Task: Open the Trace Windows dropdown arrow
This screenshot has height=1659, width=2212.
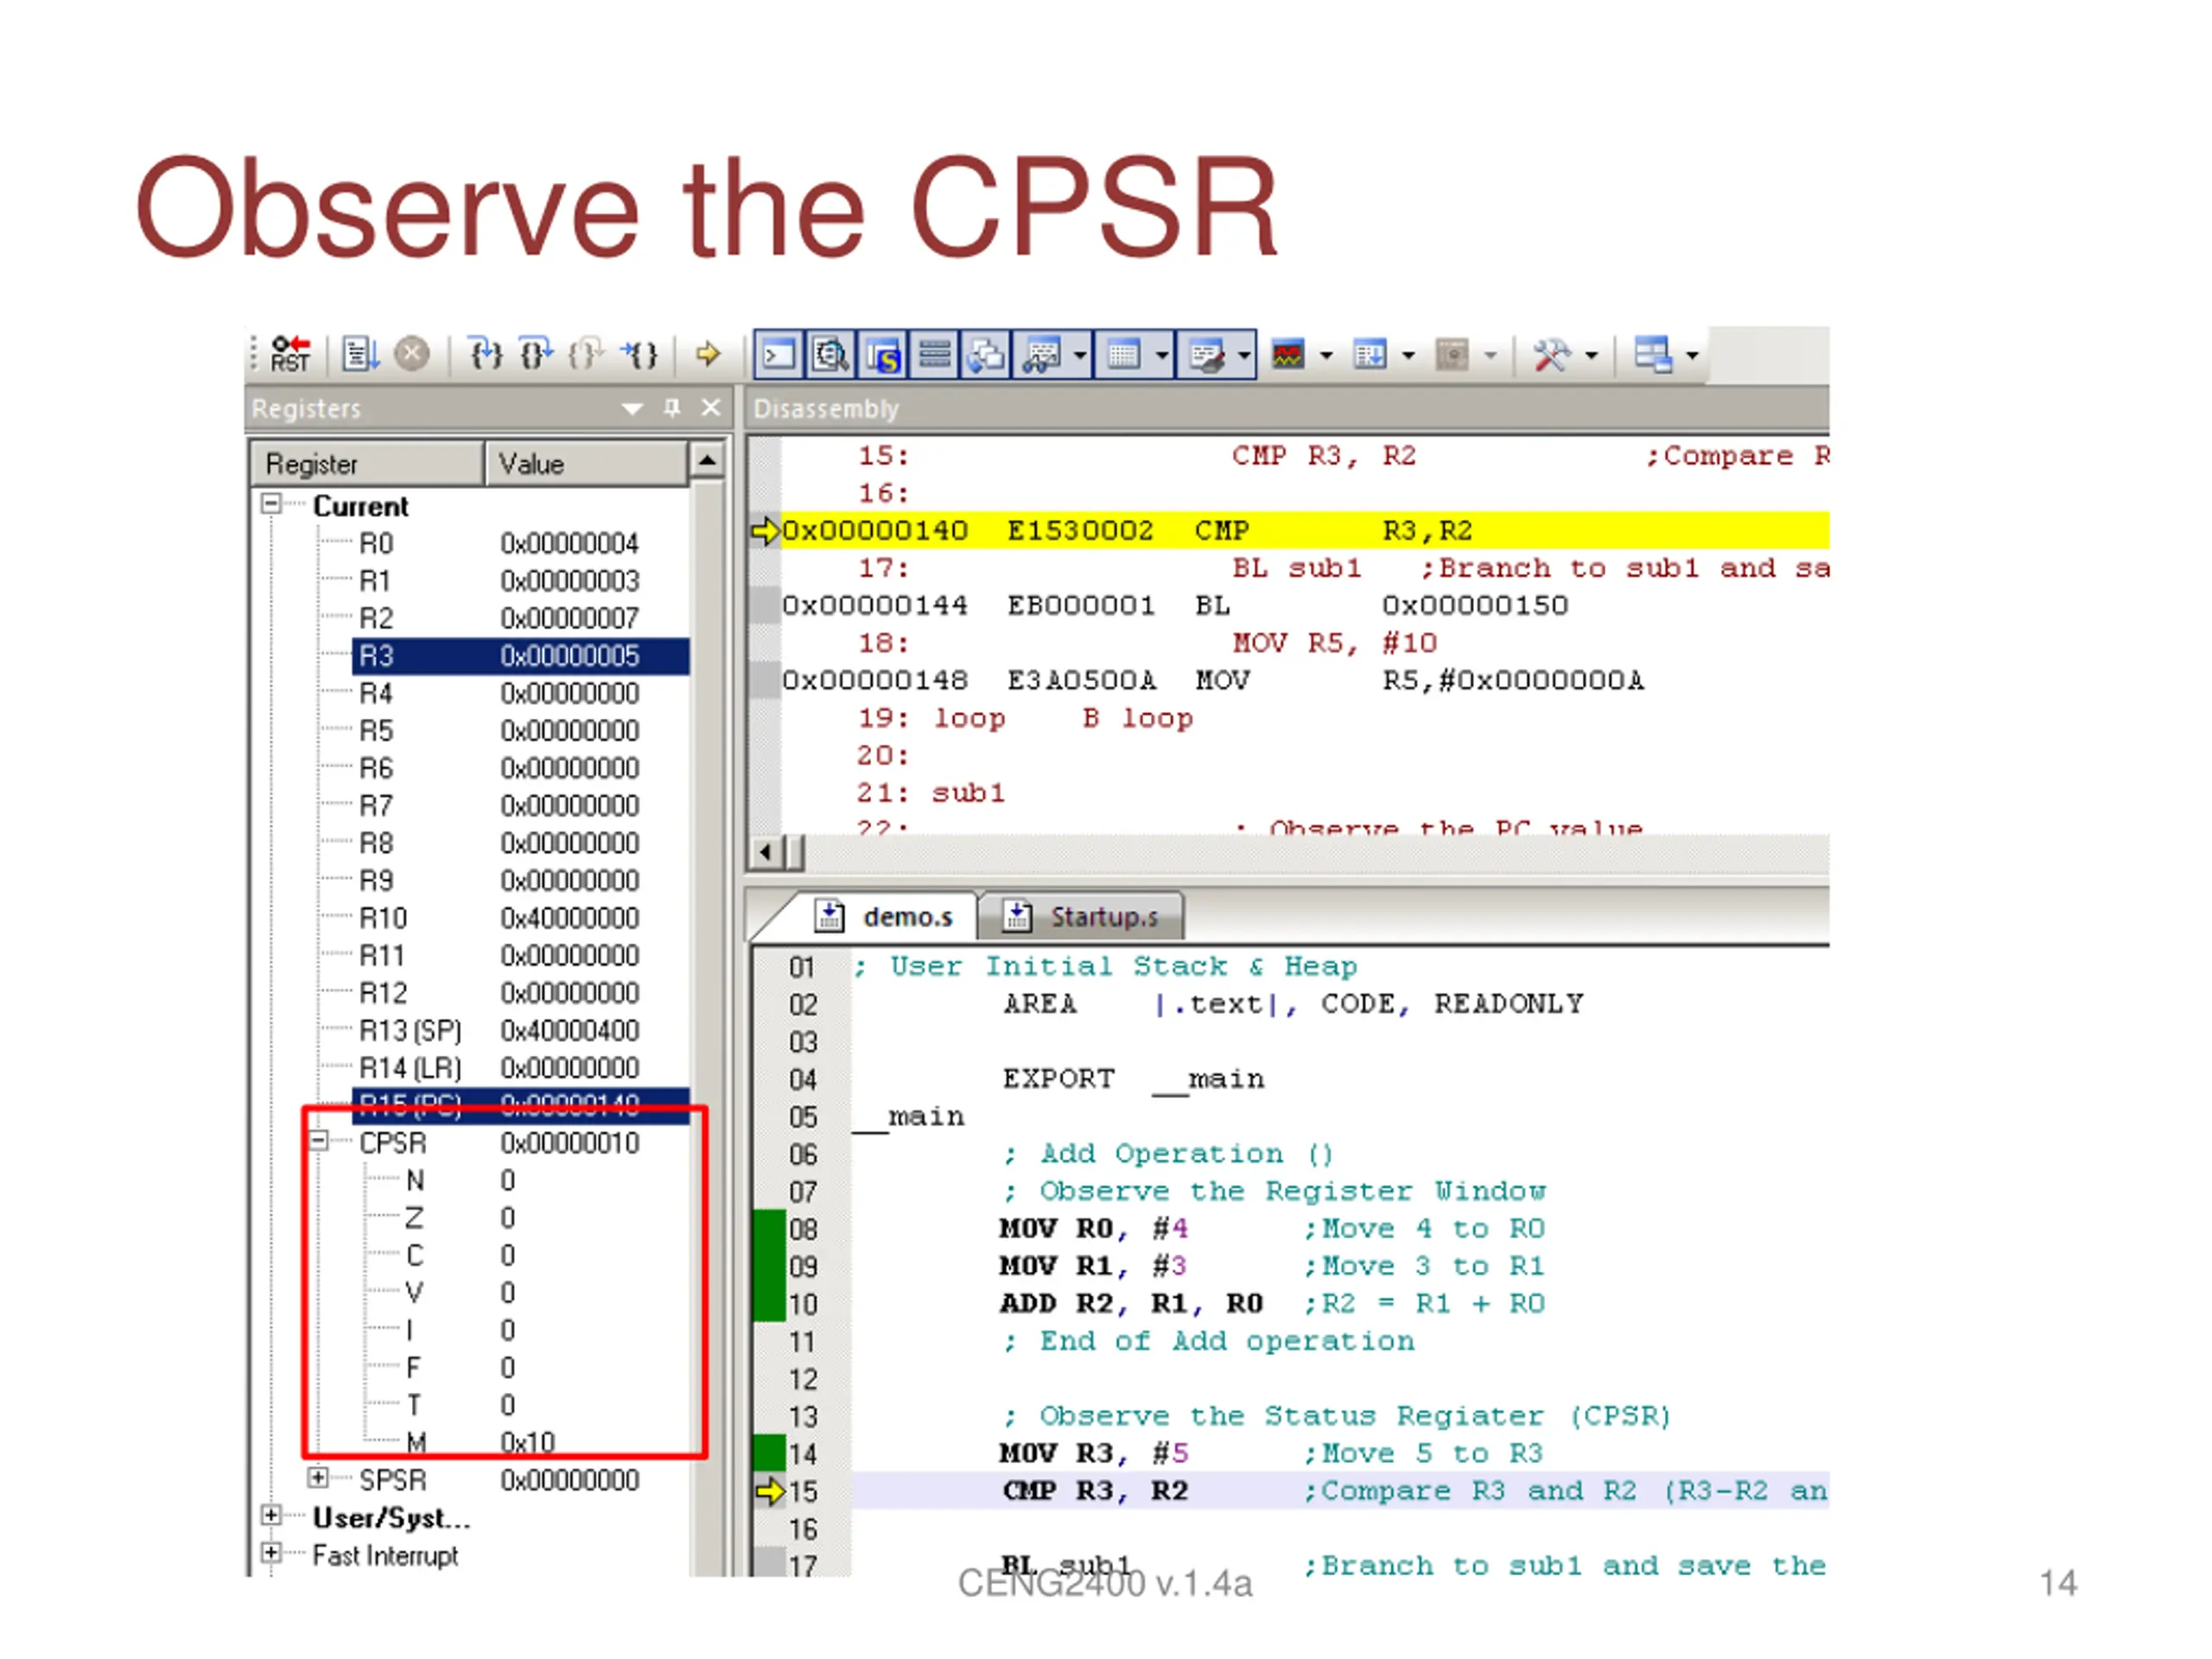Action: tap(1408, 355)
